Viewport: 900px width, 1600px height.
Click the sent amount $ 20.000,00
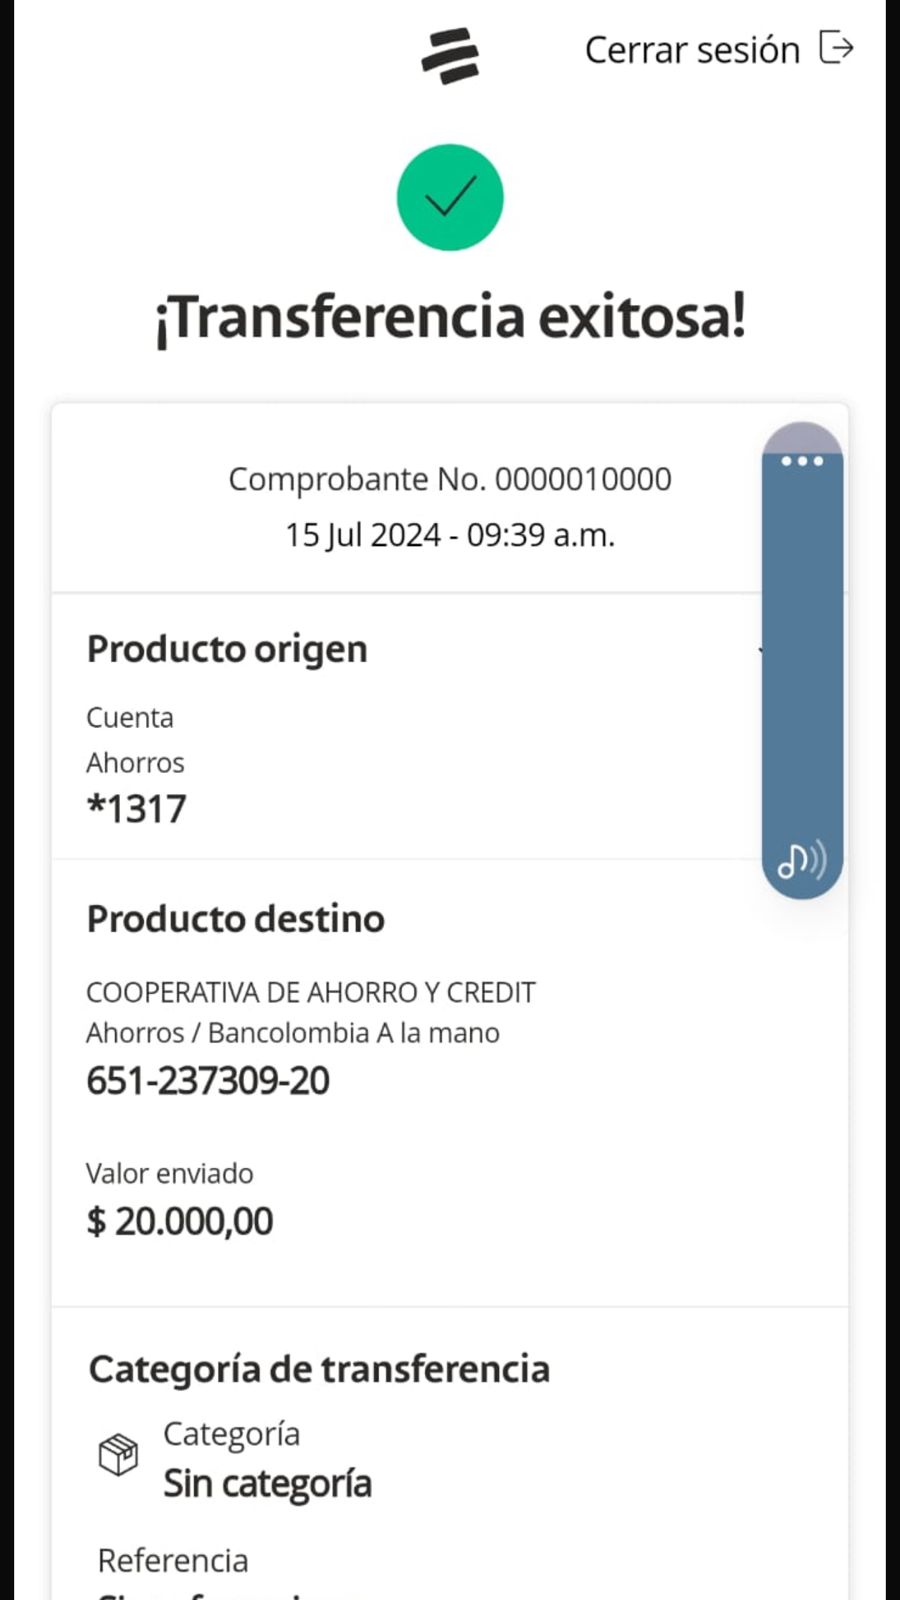(x=180, y=1221)
